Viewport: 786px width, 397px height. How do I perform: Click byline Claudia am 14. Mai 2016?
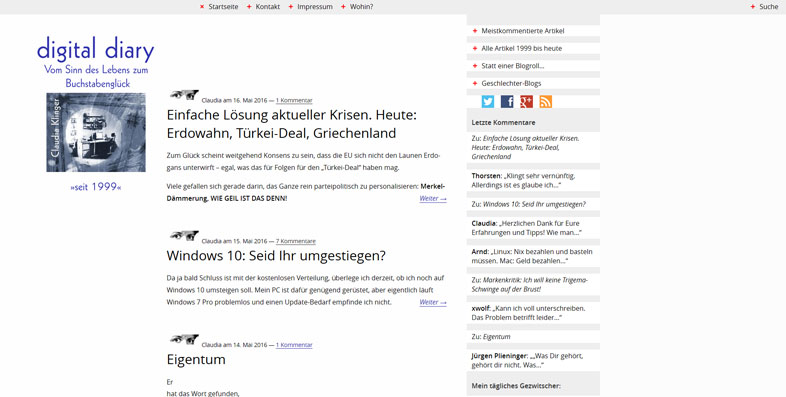point(235,345)
